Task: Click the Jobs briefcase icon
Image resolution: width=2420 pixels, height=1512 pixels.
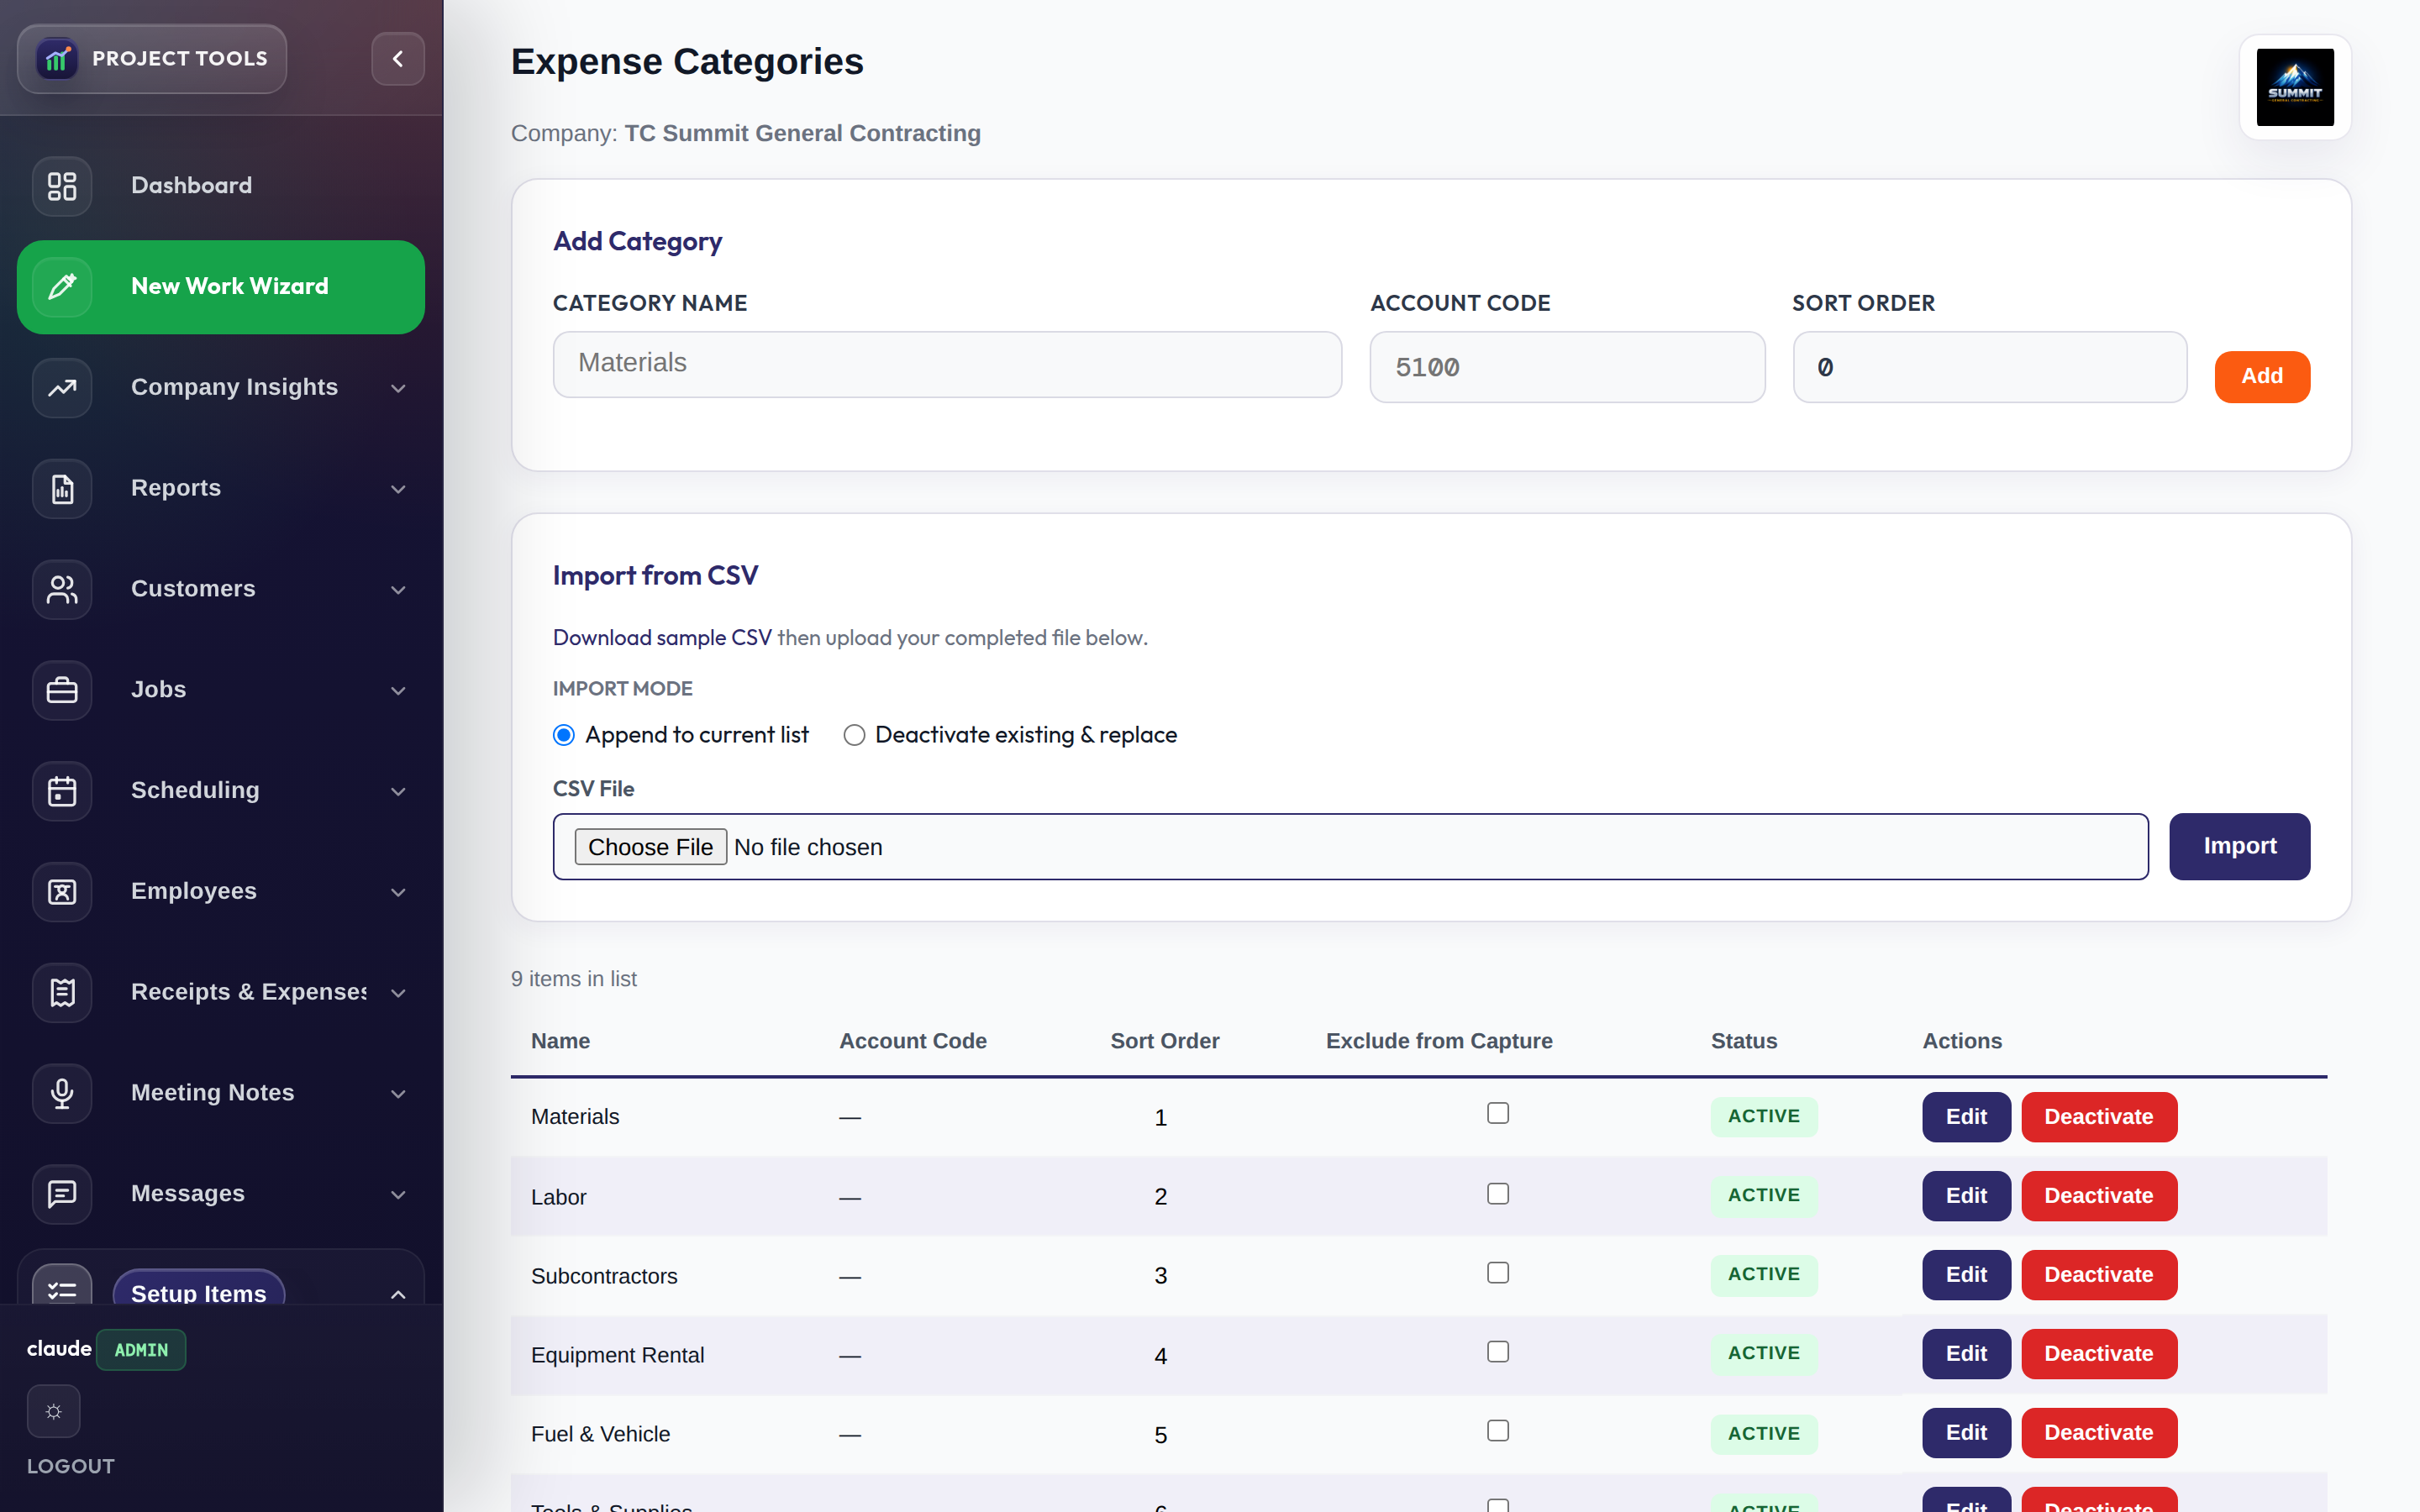Action: [x=62, y=690]
